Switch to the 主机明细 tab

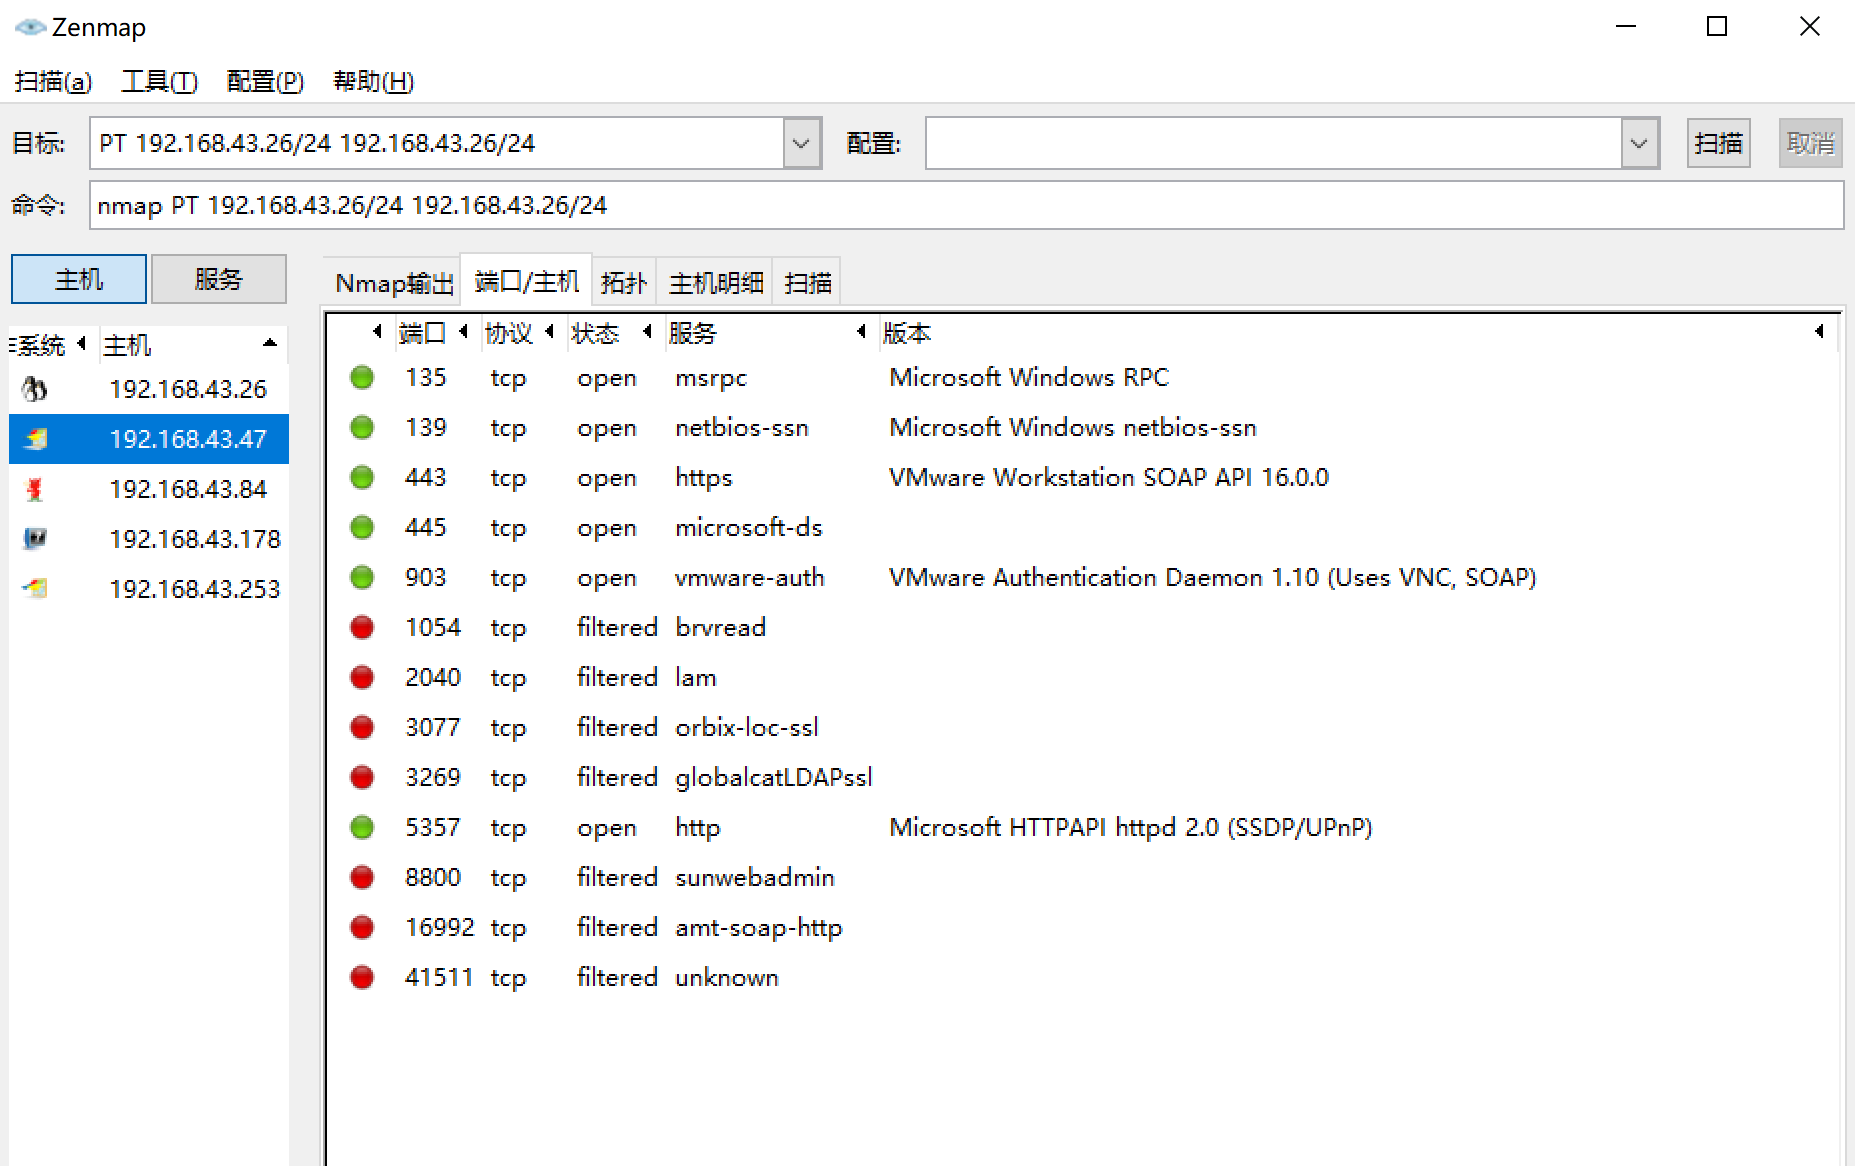(716, 283)
